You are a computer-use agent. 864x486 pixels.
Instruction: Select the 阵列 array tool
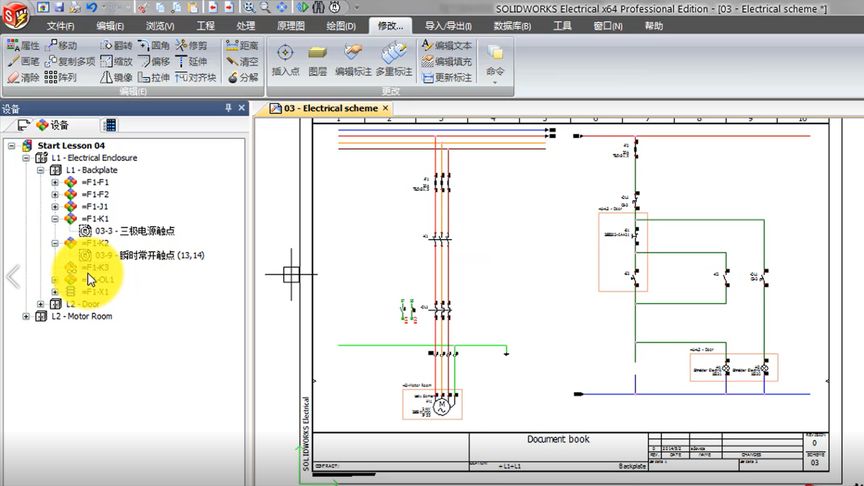pos(61,77)
